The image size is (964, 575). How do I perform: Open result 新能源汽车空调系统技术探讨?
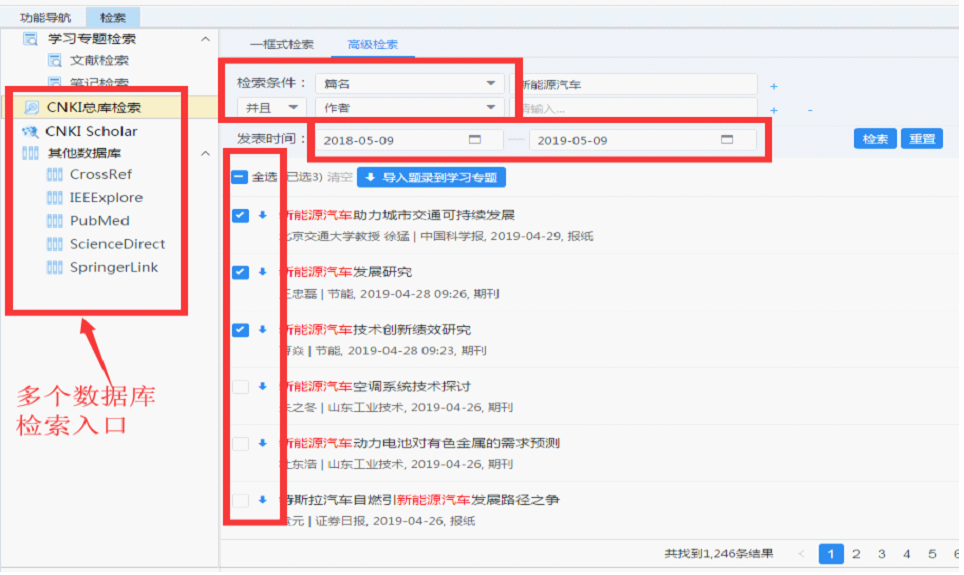pyautogui.click(x=376, y=387)
